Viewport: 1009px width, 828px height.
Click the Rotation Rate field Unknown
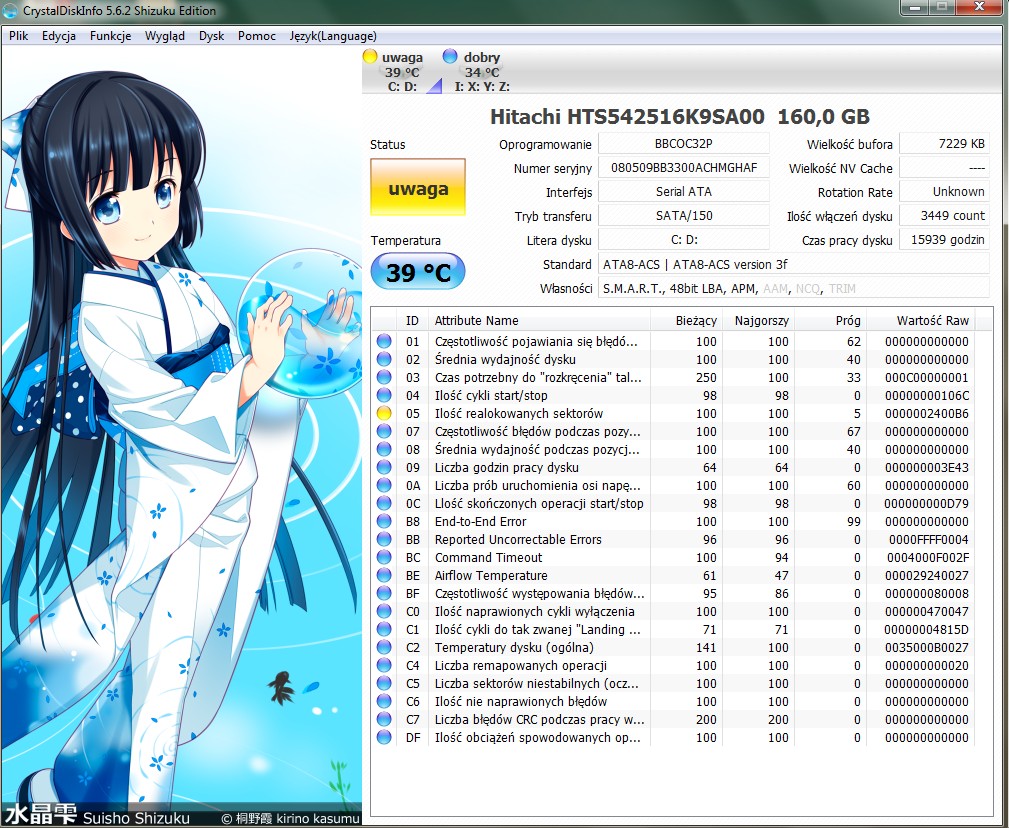(x=944, y=192)
